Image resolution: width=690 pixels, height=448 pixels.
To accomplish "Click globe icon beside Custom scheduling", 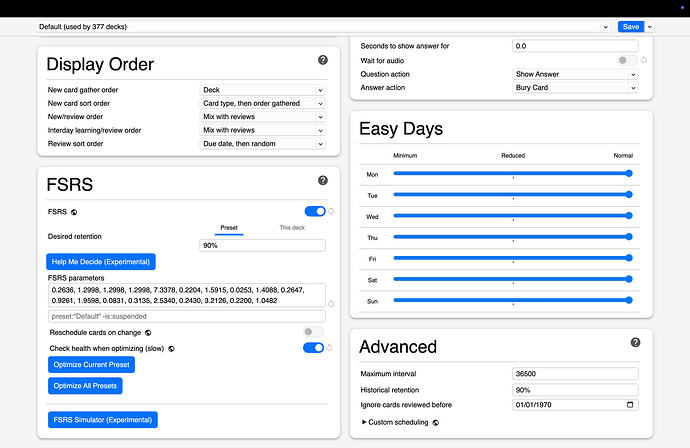I will coord(436,422).
